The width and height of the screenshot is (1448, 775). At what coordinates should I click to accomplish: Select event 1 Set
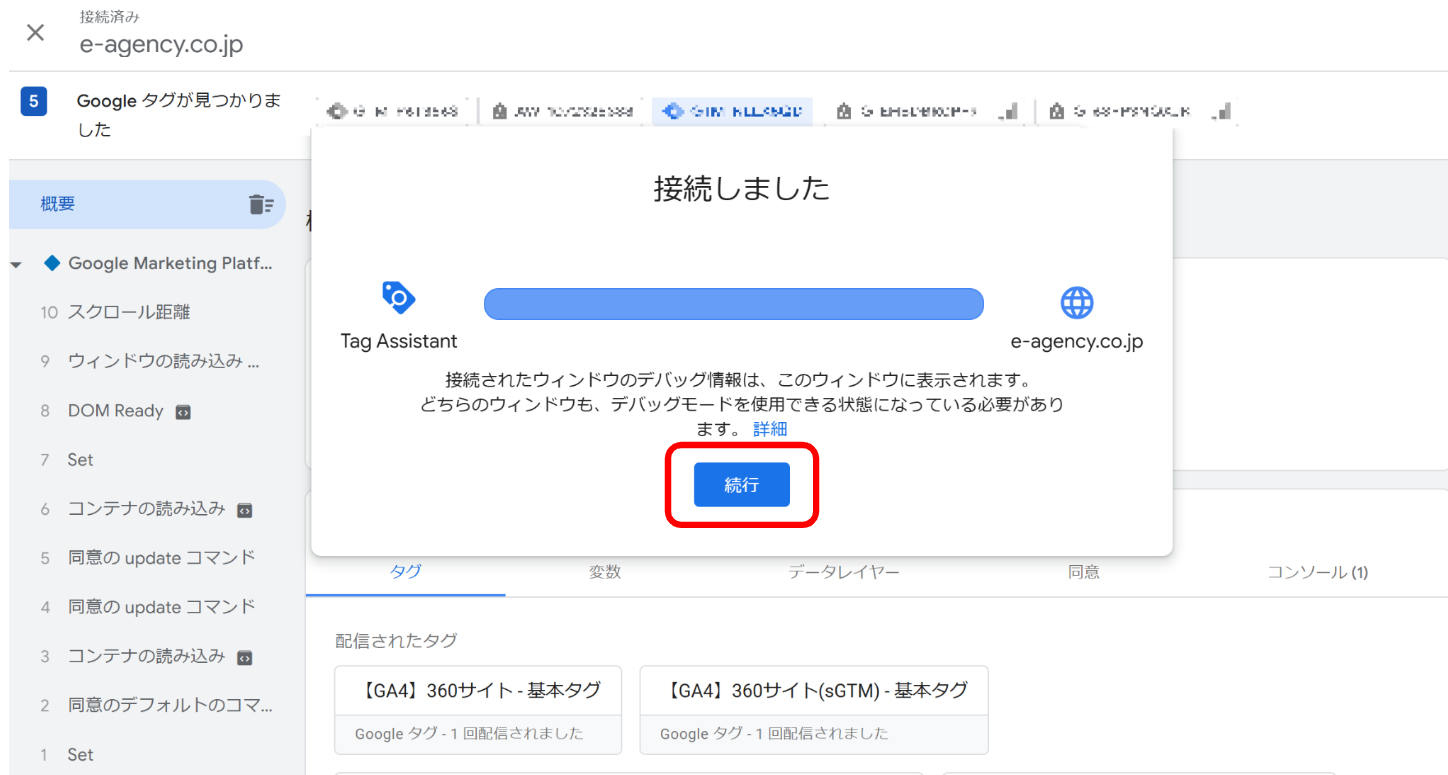(x=80, y=755)
